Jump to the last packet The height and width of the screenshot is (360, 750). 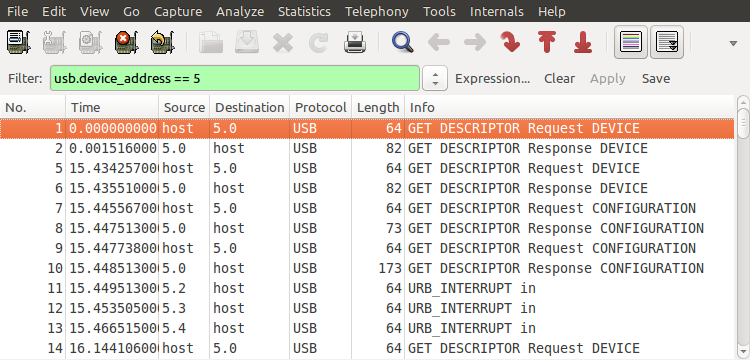[583, 43]
